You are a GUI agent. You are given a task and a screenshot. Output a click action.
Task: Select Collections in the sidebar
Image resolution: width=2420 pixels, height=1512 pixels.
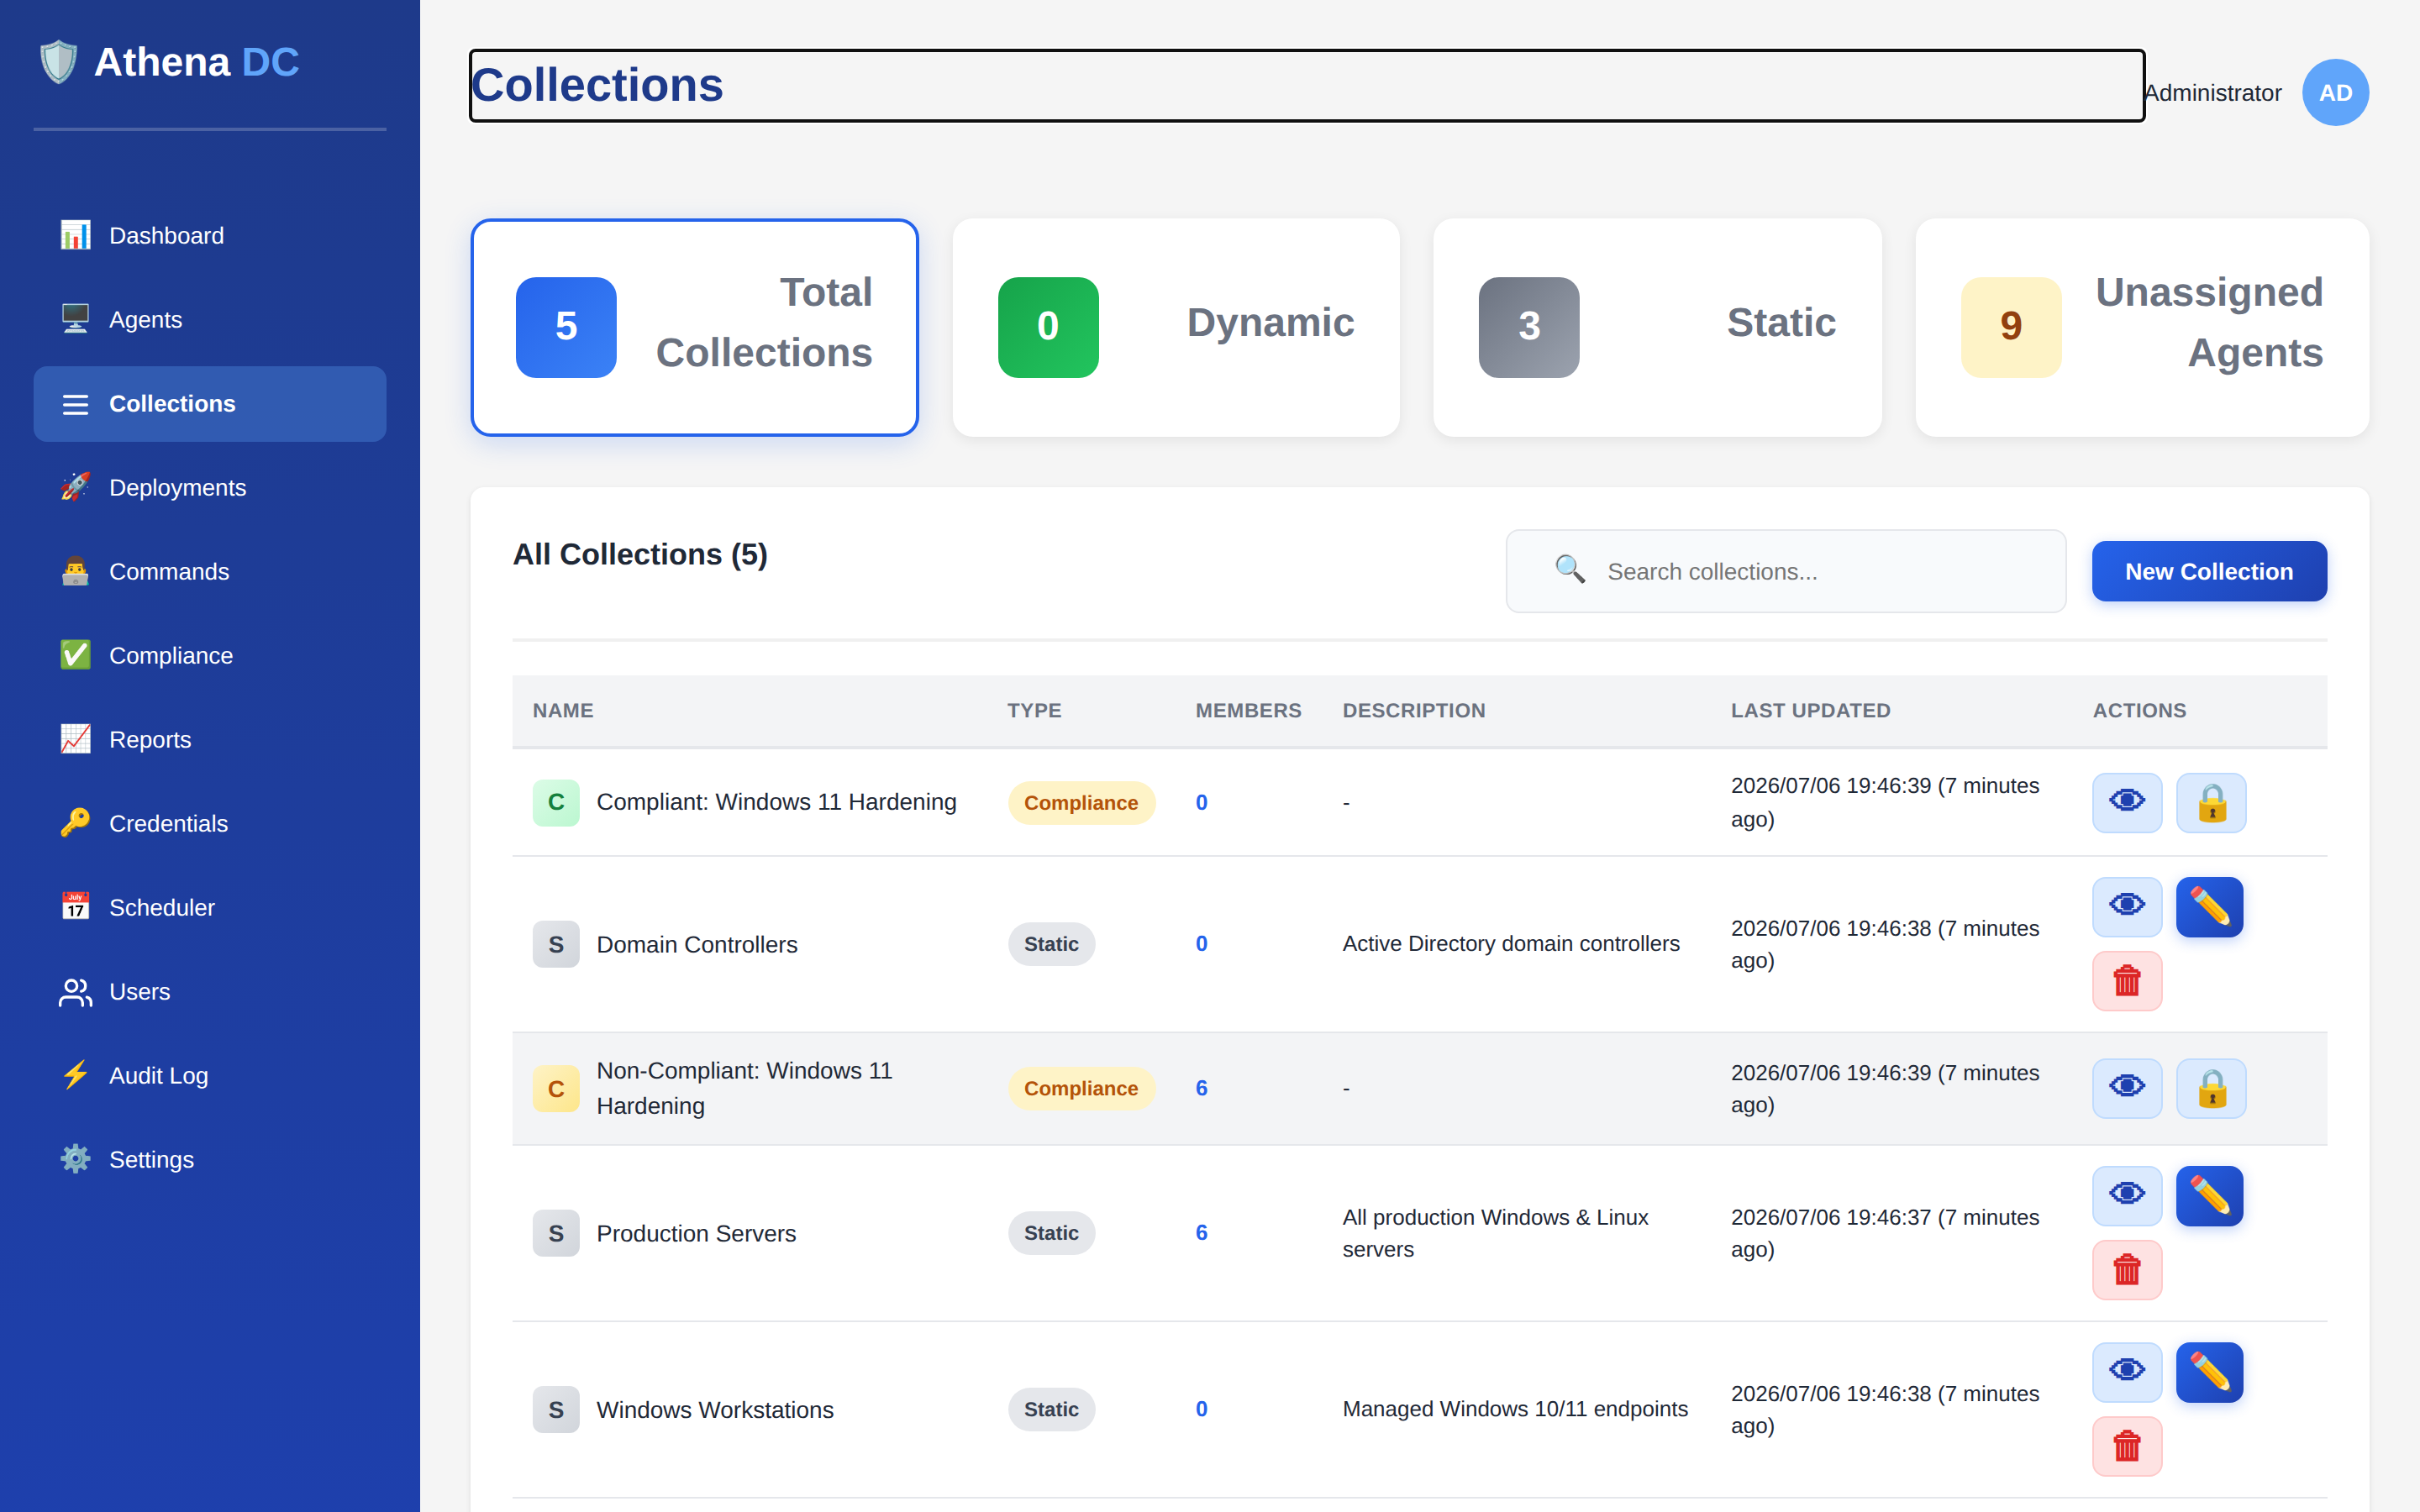click(x=210, y=404)
